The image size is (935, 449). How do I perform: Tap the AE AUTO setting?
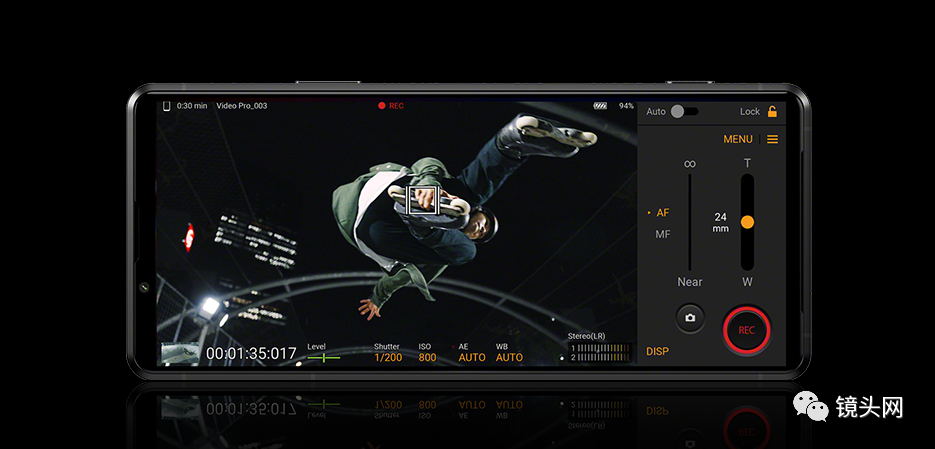click(x=472, y=352)
